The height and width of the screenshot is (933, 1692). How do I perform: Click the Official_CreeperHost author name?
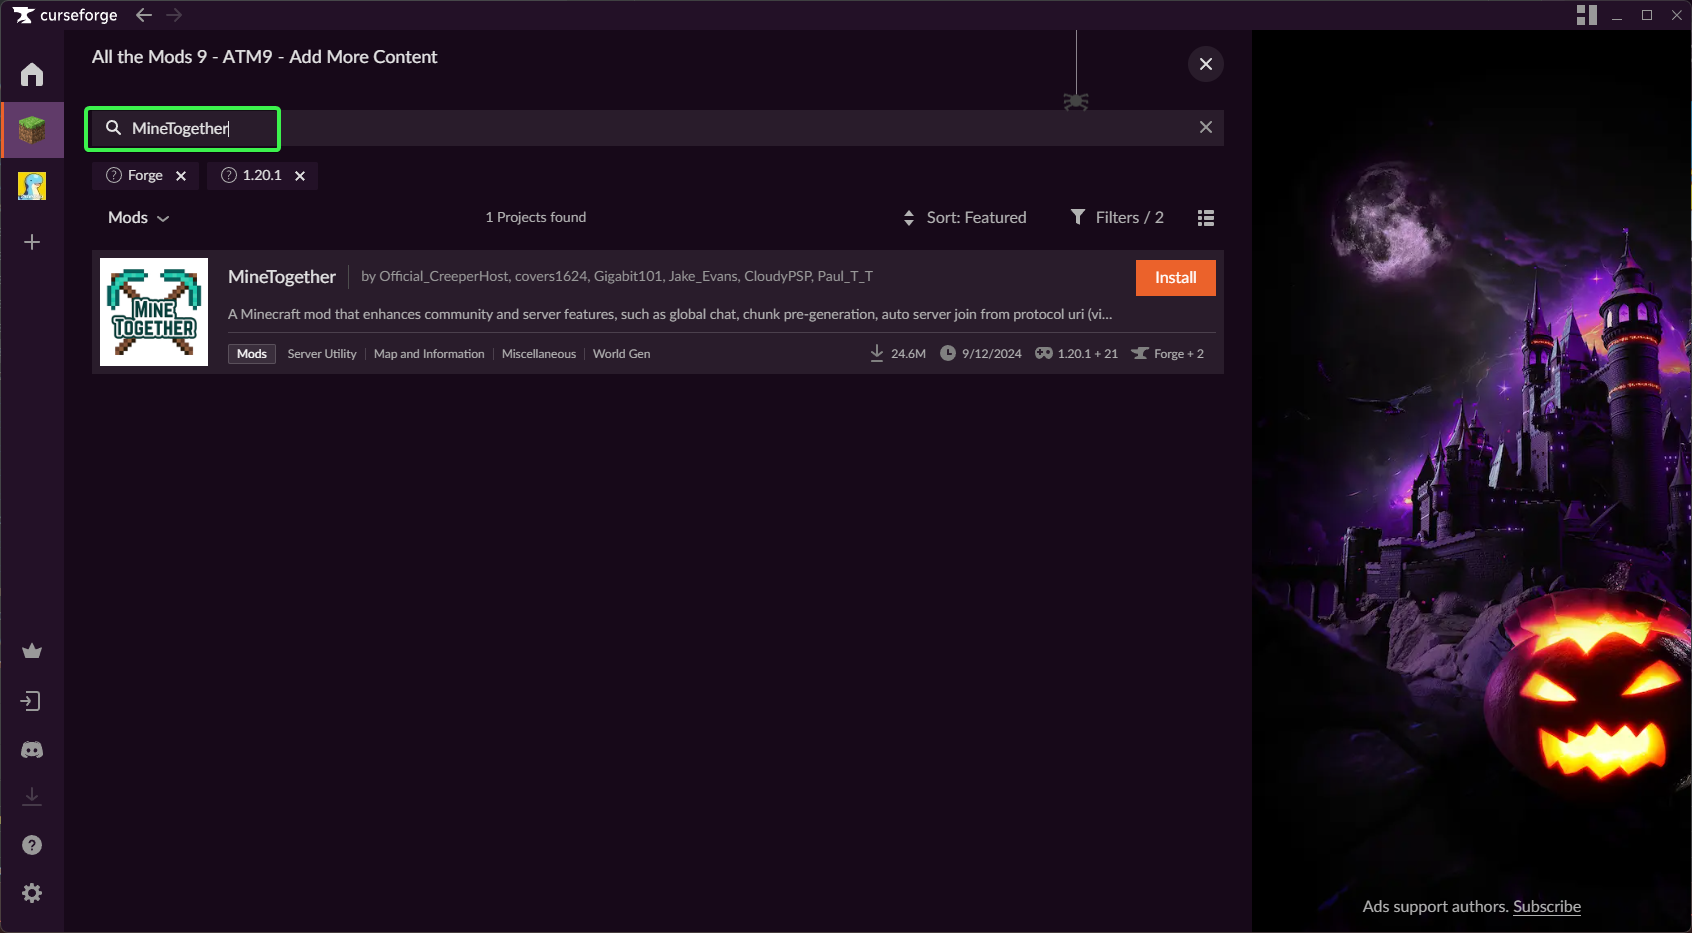coord(444,277)
